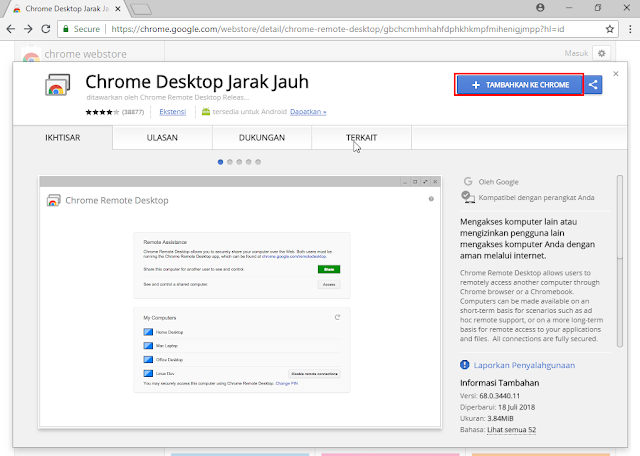Switch to the ULASAN tab
The width and height of the screenshot is (640, 456).
click(162, 138)
